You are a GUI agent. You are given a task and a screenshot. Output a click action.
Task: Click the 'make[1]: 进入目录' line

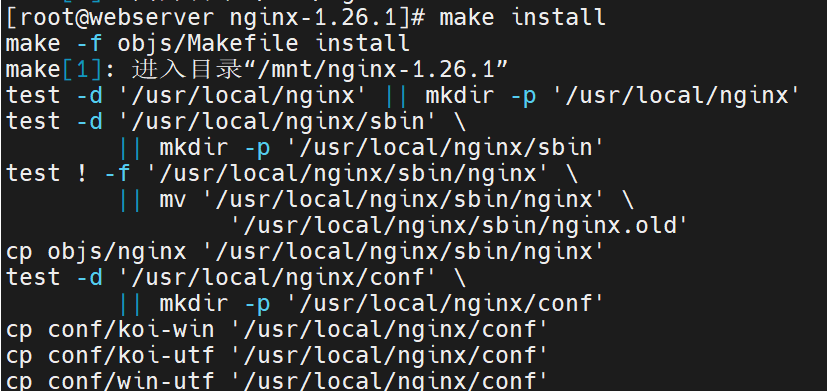point(257,70)
